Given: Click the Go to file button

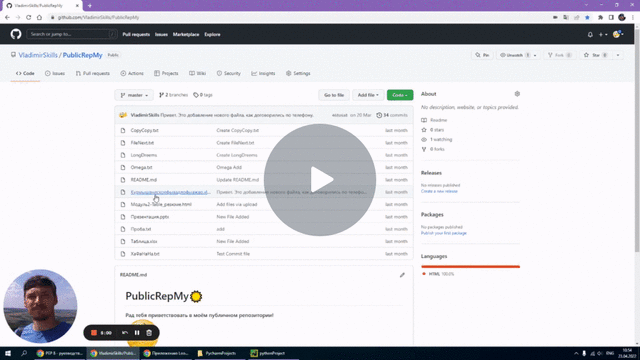Looking at the screenshot, I should coord(334,95).
